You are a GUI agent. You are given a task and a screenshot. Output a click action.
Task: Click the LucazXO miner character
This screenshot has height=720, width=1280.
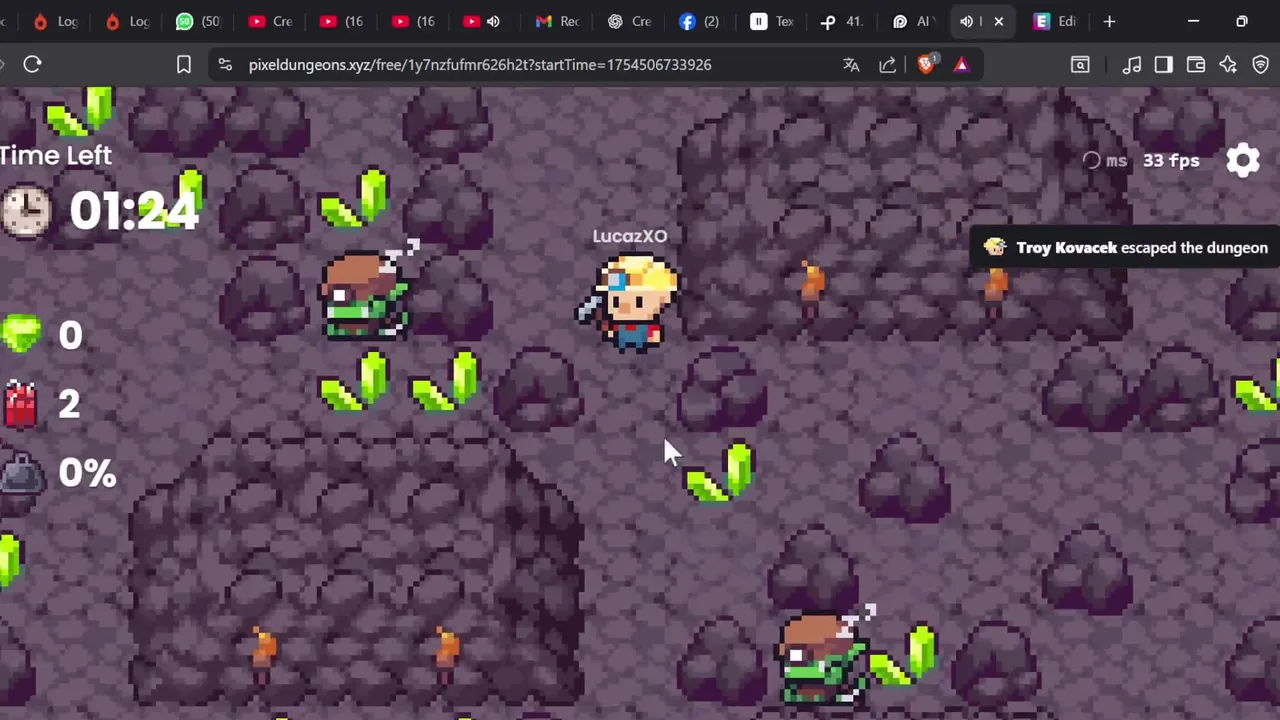tap(632, 302)
